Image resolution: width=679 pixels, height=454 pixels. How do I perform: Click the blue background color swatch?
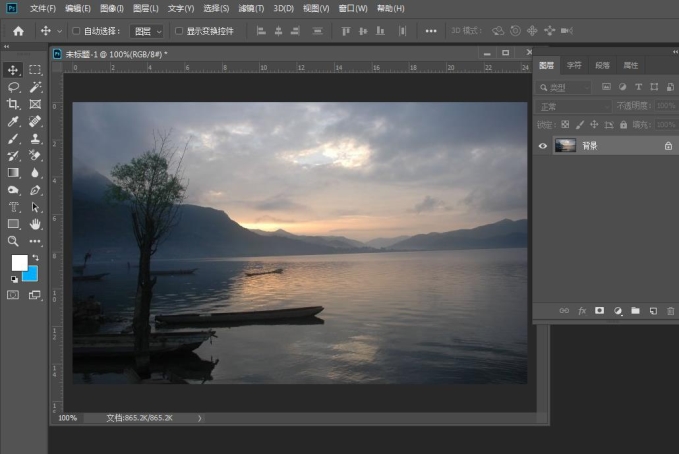pyautogui.click(x=29, y=274)
